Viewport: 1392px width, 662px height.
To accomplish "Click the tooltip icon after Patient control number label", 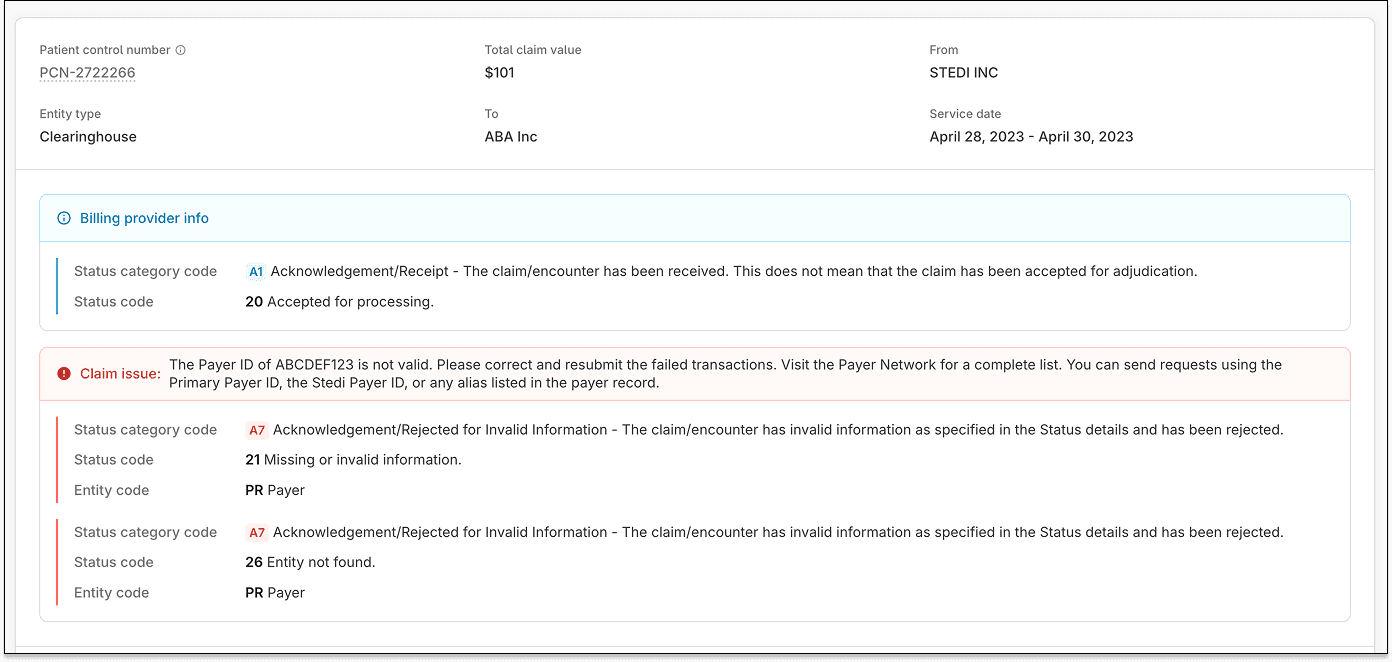I will (182, 49).
